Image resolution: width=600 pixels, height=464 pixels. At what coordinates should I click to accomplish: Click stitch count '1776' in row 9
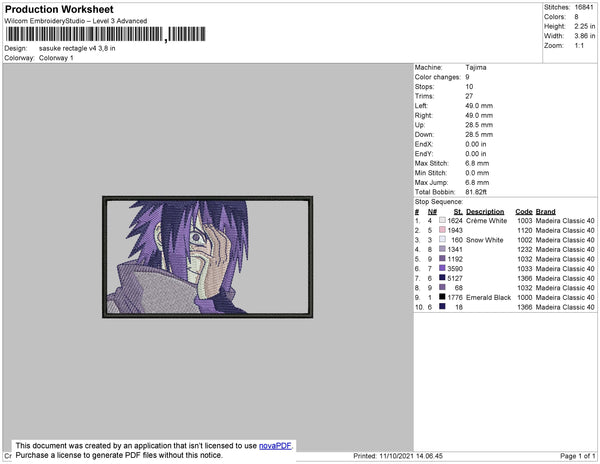(x=455, y=297)
